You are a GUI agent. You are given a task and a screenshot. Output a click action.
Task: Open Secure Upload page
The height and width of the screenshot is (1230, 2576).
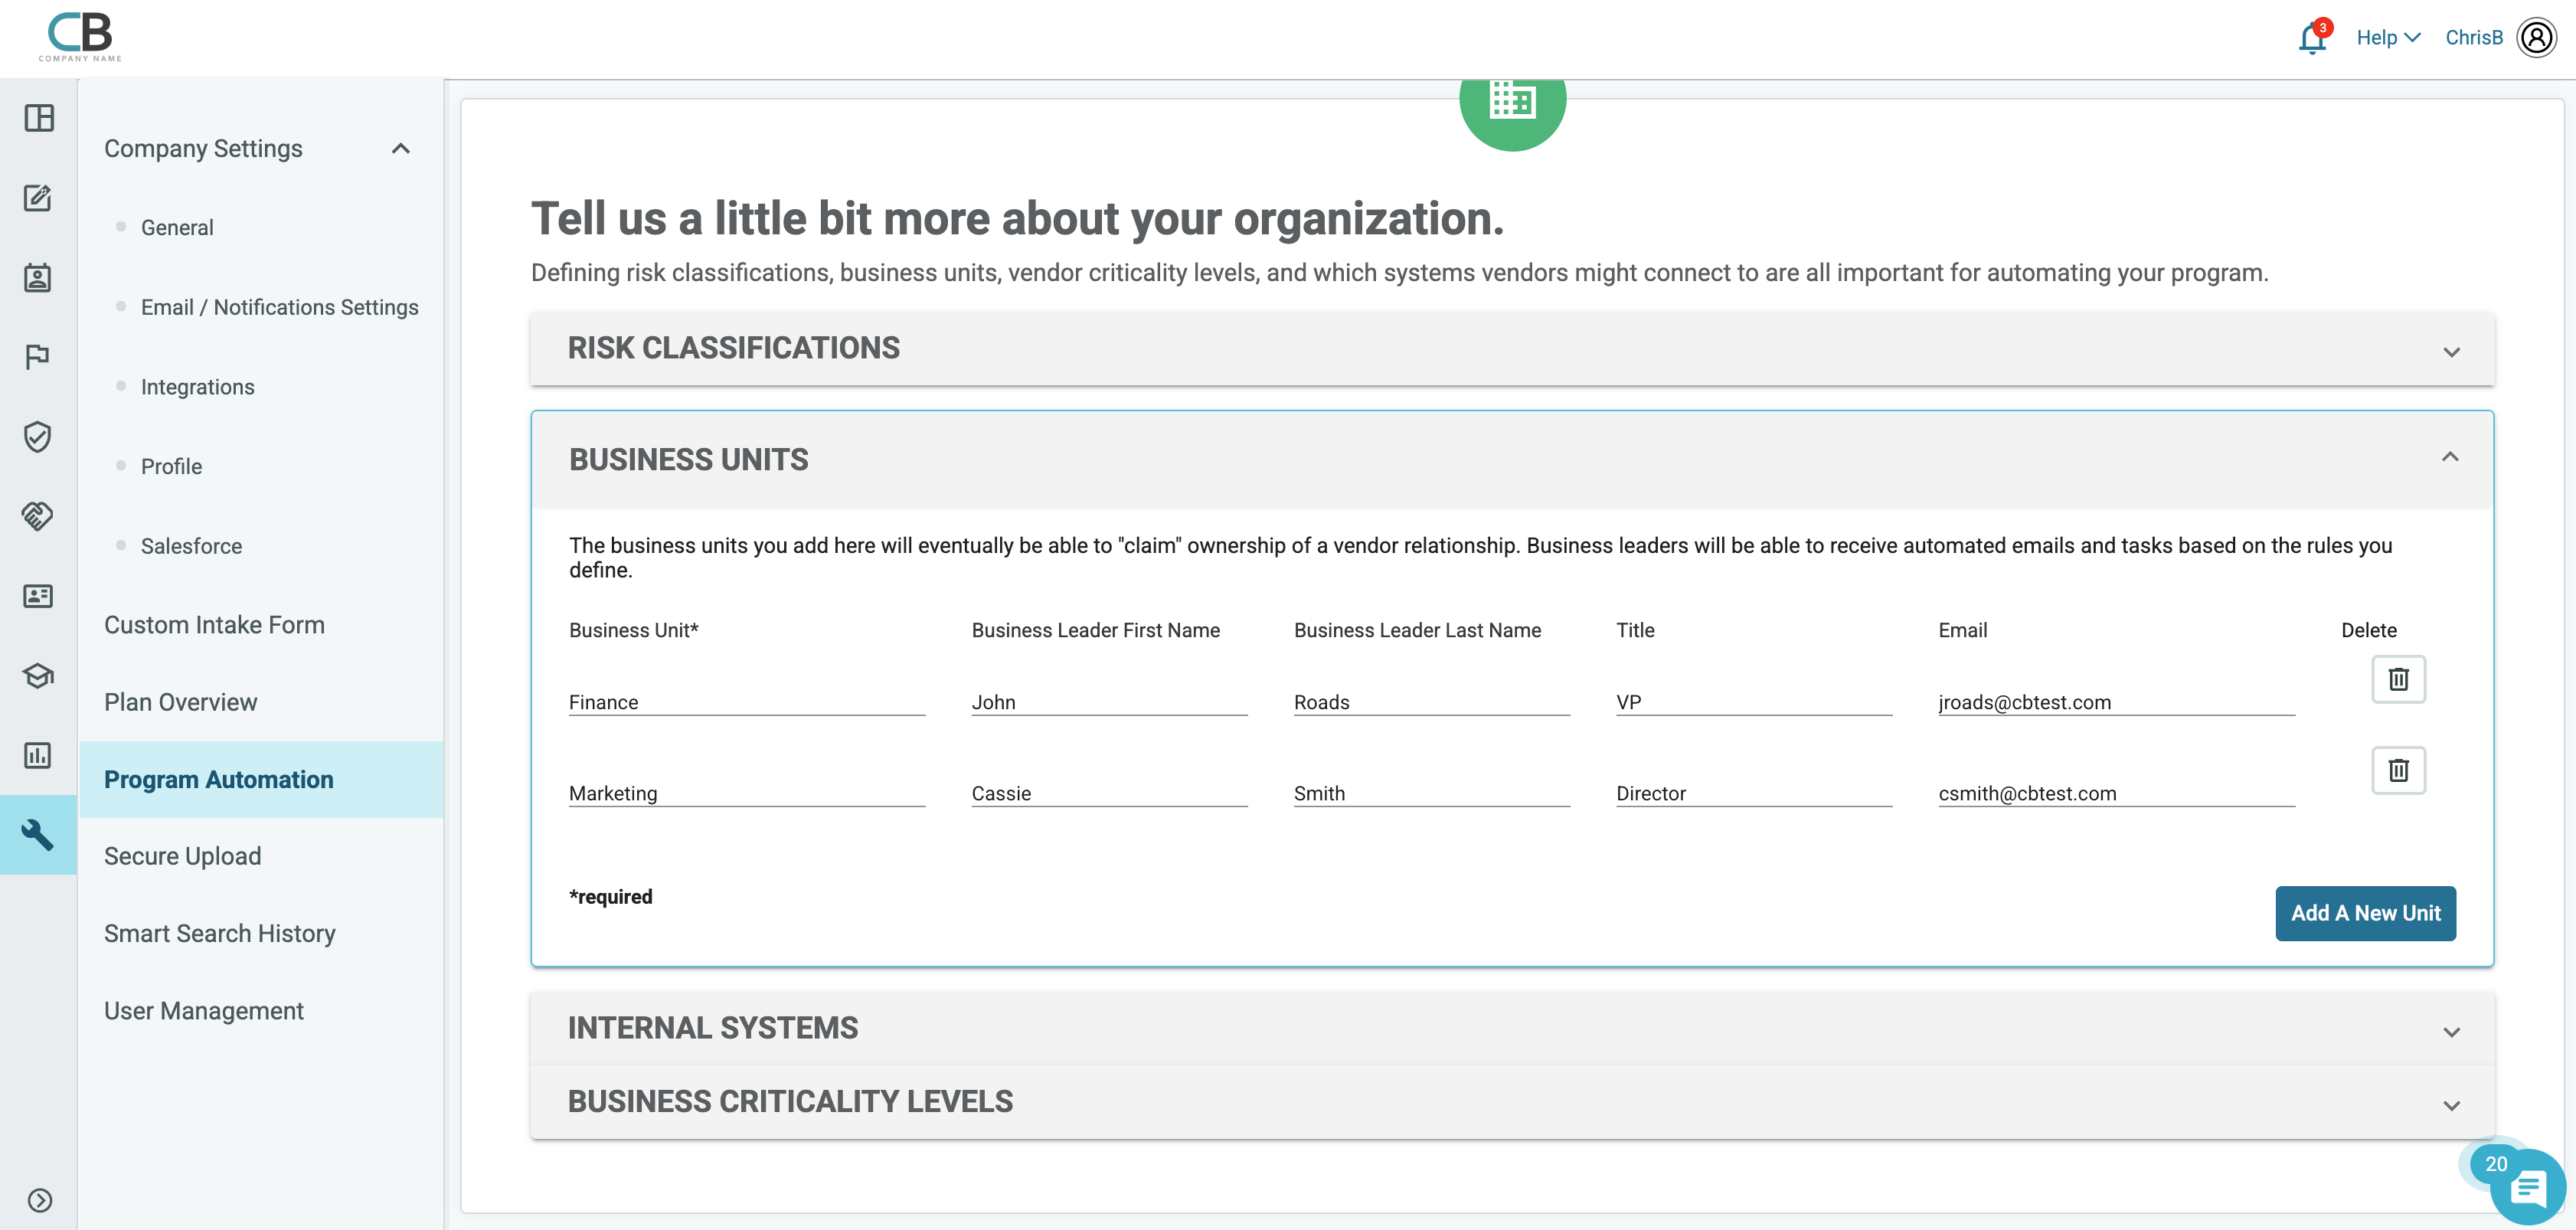tap(183, 856)
